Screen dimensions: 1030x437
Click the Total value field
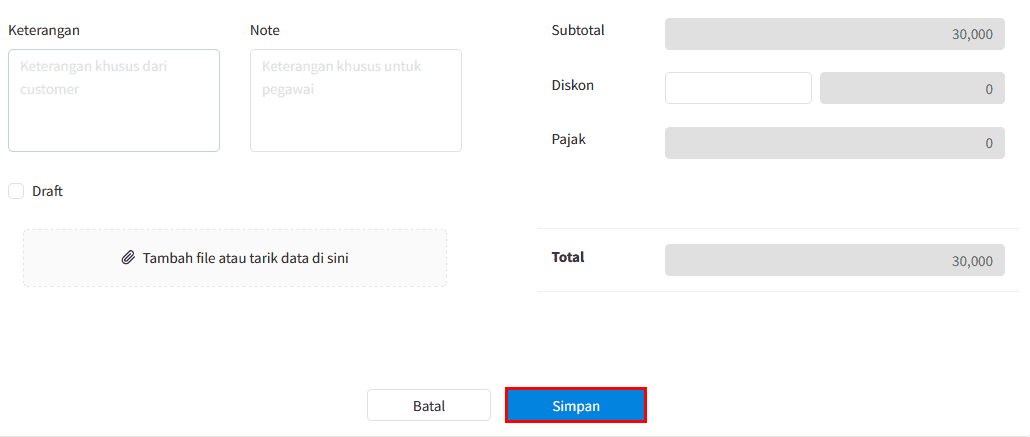pos(835,260)
